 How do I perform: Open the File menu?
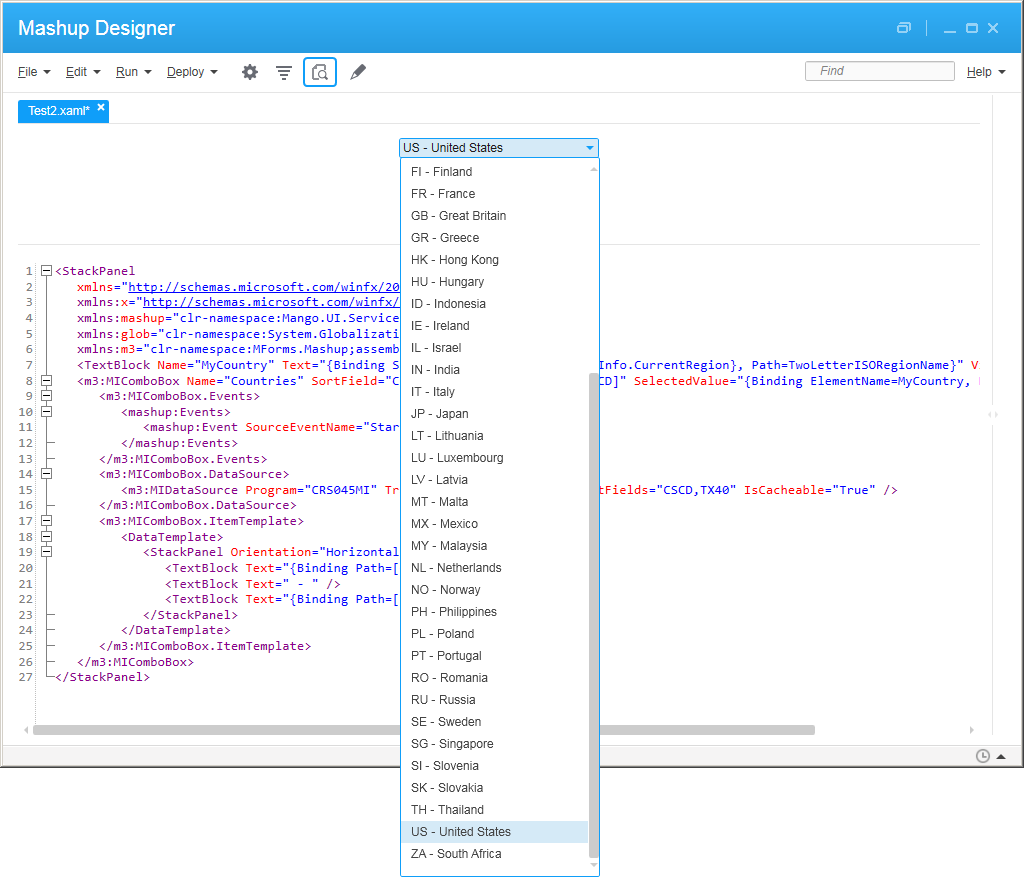[x=33, y=72]
